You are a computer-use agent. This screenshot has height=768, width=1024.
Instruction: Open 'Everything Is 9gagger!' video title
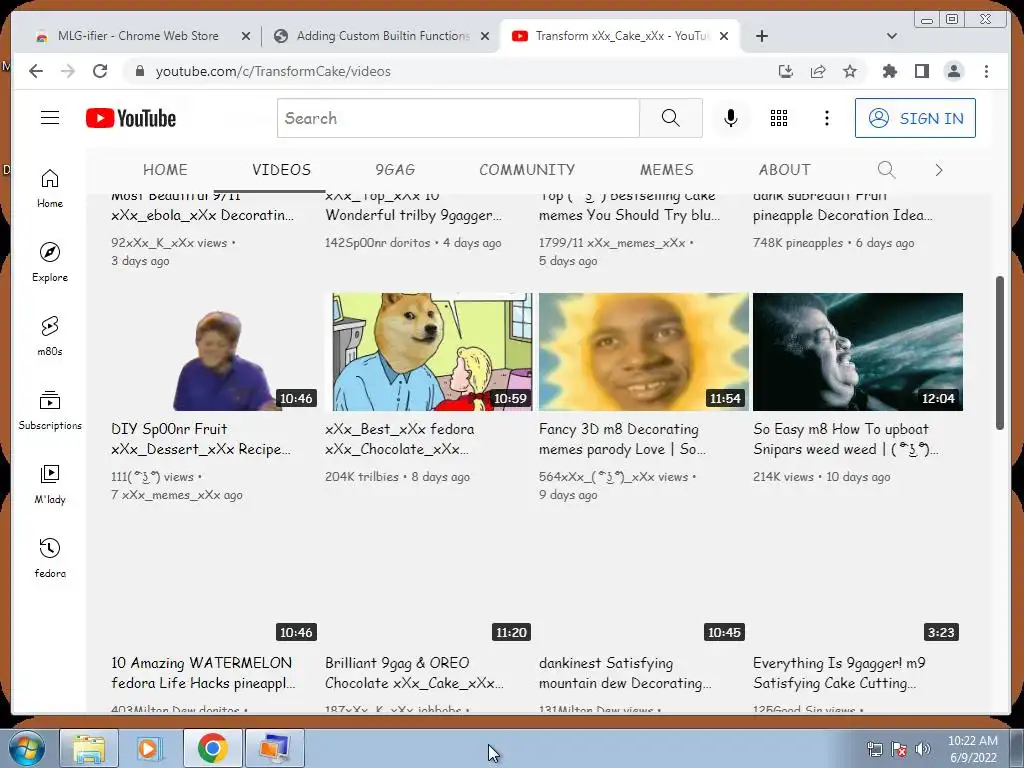pos(839,673)
